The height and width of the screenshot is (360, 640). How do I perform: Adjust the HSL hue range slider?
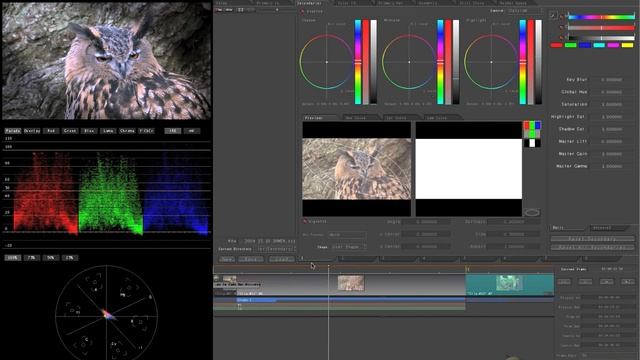click(601, 17)
